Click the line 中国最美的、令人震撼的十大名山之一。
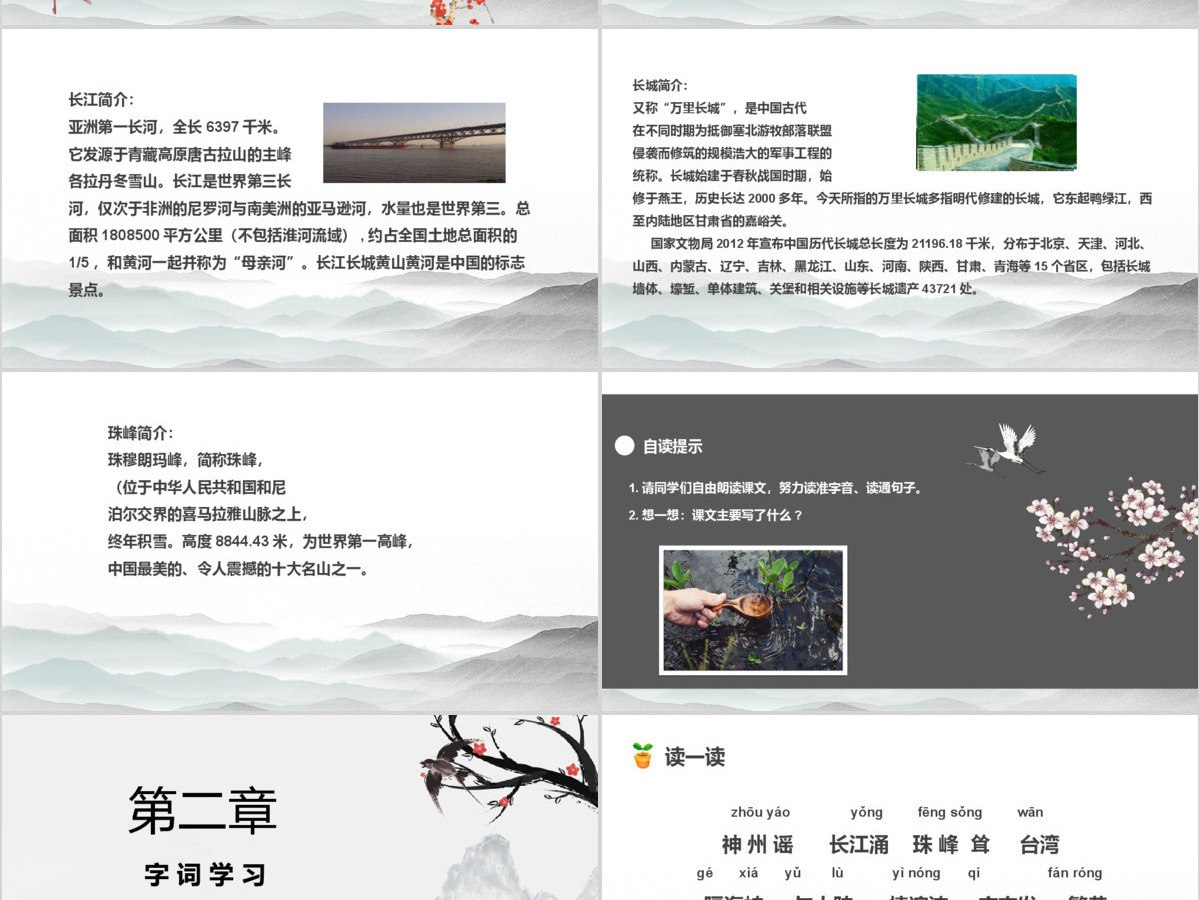The image size is (1200, 900). [x=239, y=568]
